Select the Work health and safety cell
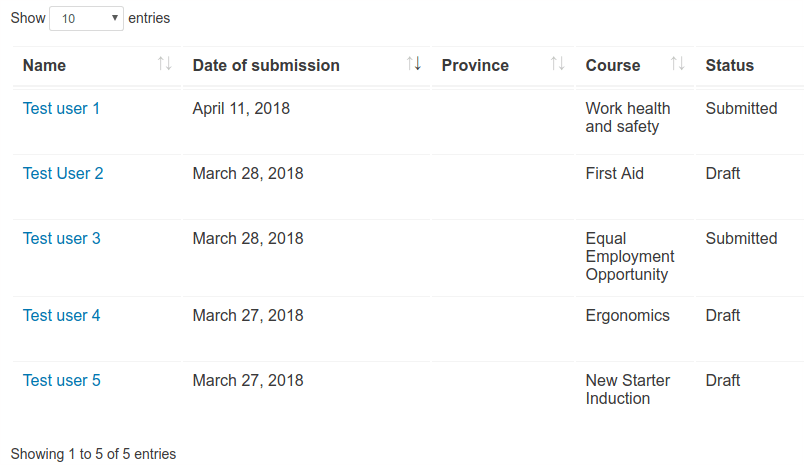Image resolution: width=804 pixels, height=472 pixels. pos(628,117)
